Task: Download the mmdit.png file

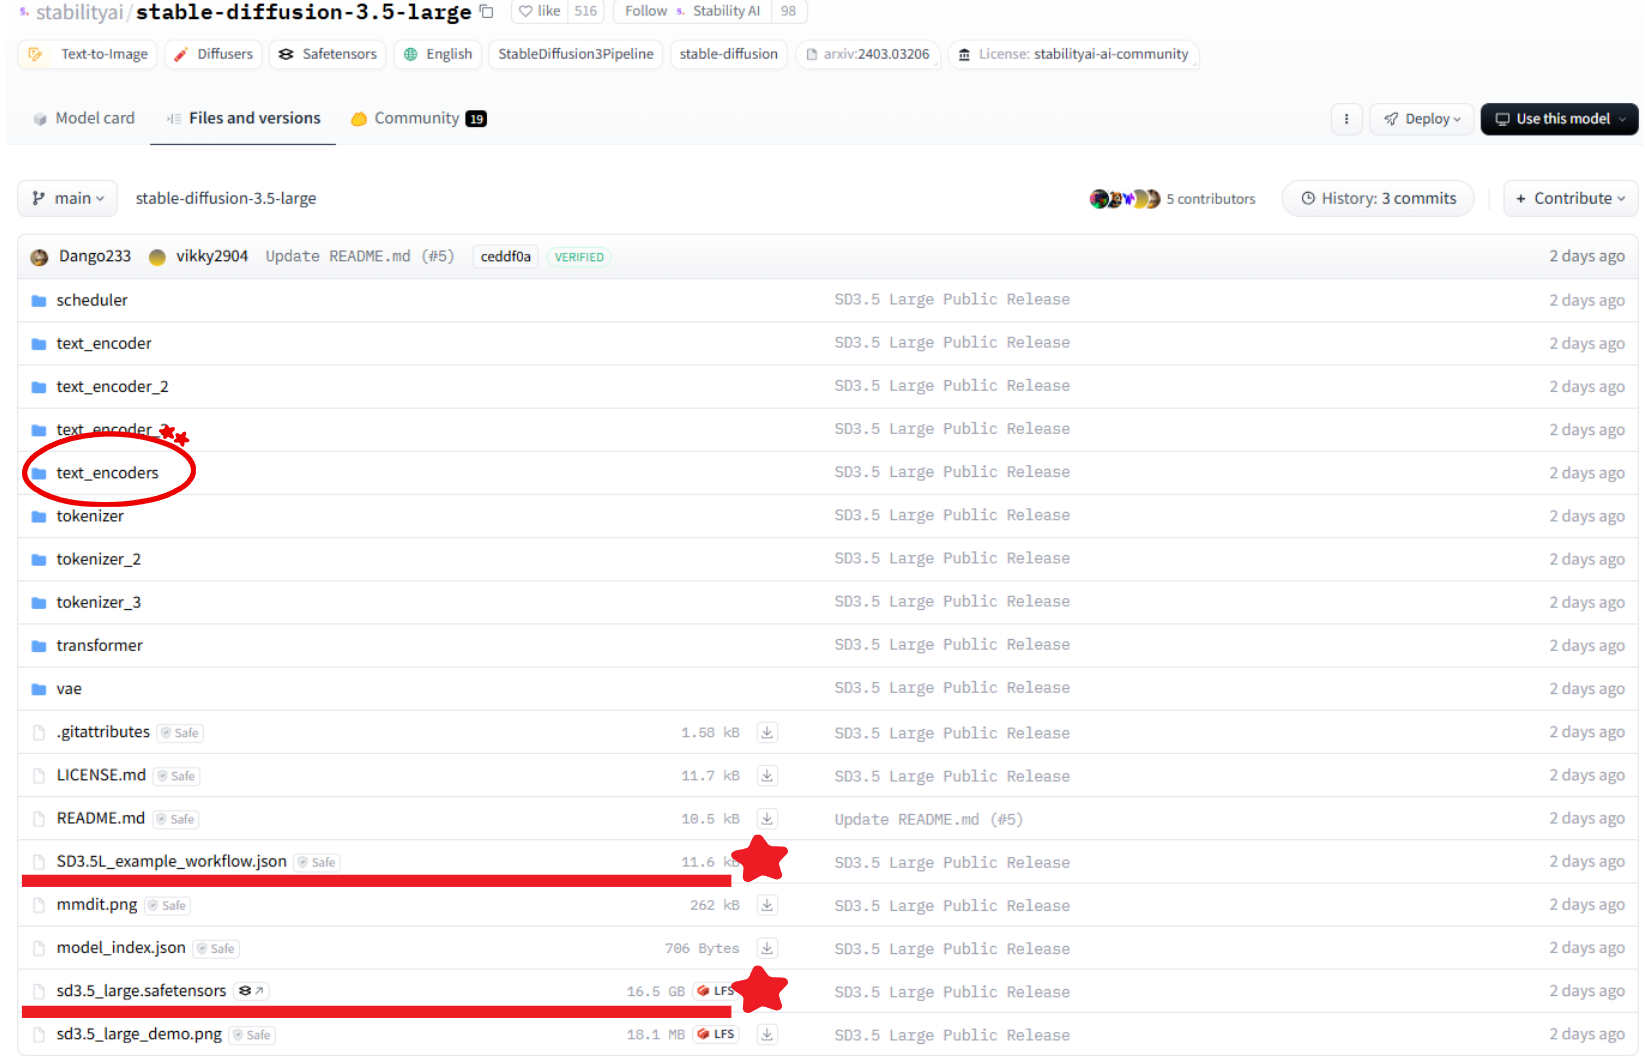Action: (x=767, y=905)
